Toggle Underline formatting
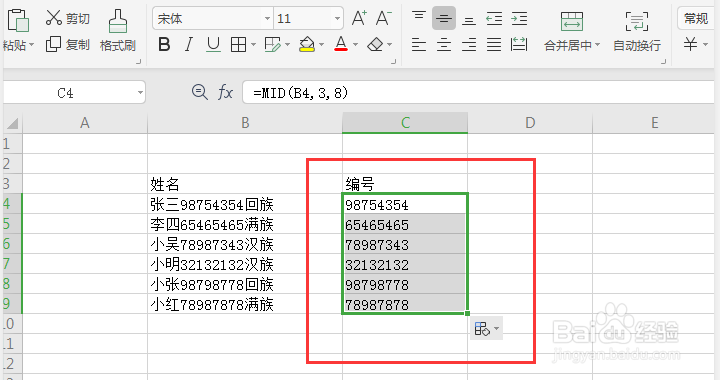 pos(213,45)
